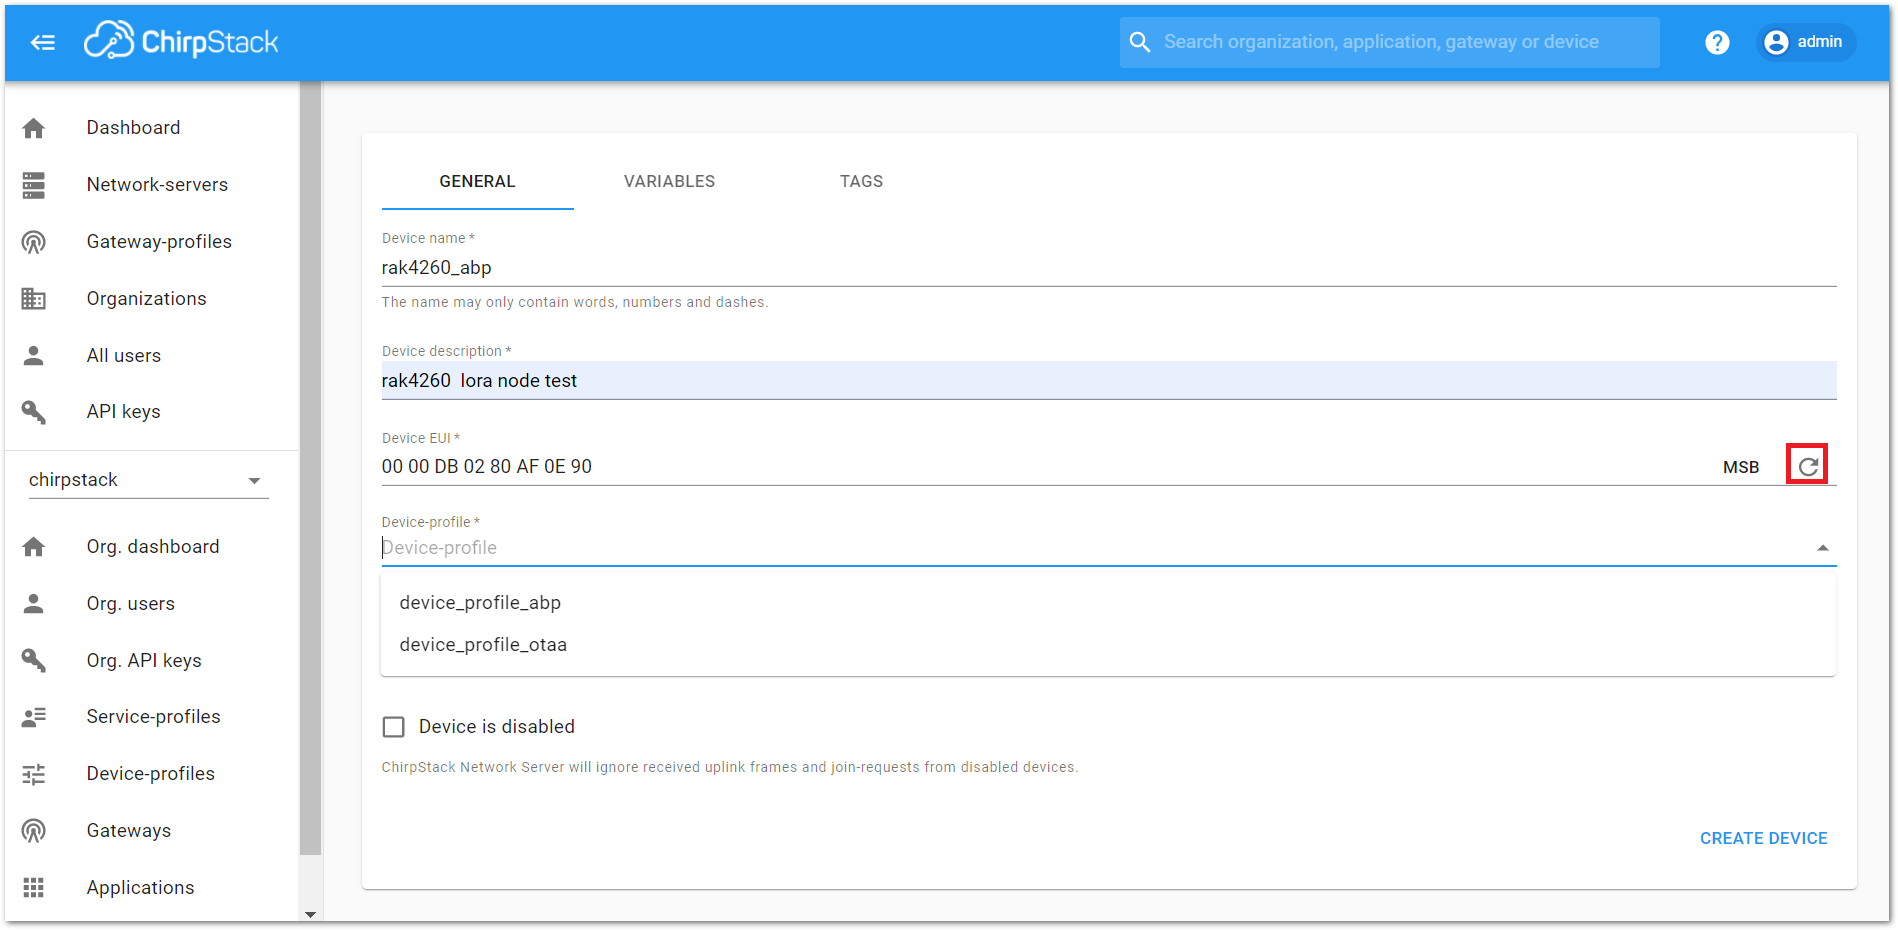This screenshot has width=1898, height=930.
Task: Click the All users person icon
Action: click(x=34, y=356)
